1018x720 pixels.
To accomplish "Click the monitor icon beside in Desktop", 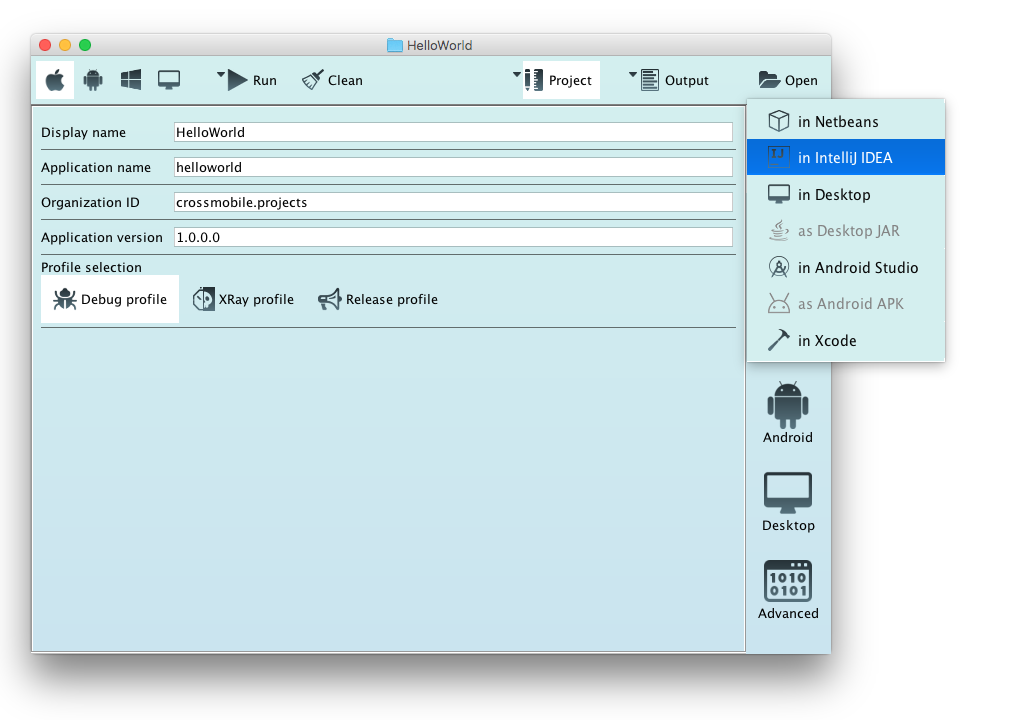I will tap(778, 193).
